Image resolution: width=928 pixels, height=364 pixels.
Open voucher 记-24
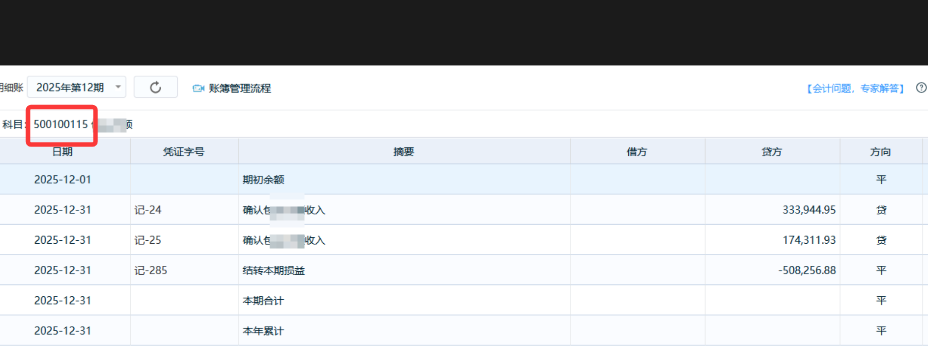click(x=148, y=210)
